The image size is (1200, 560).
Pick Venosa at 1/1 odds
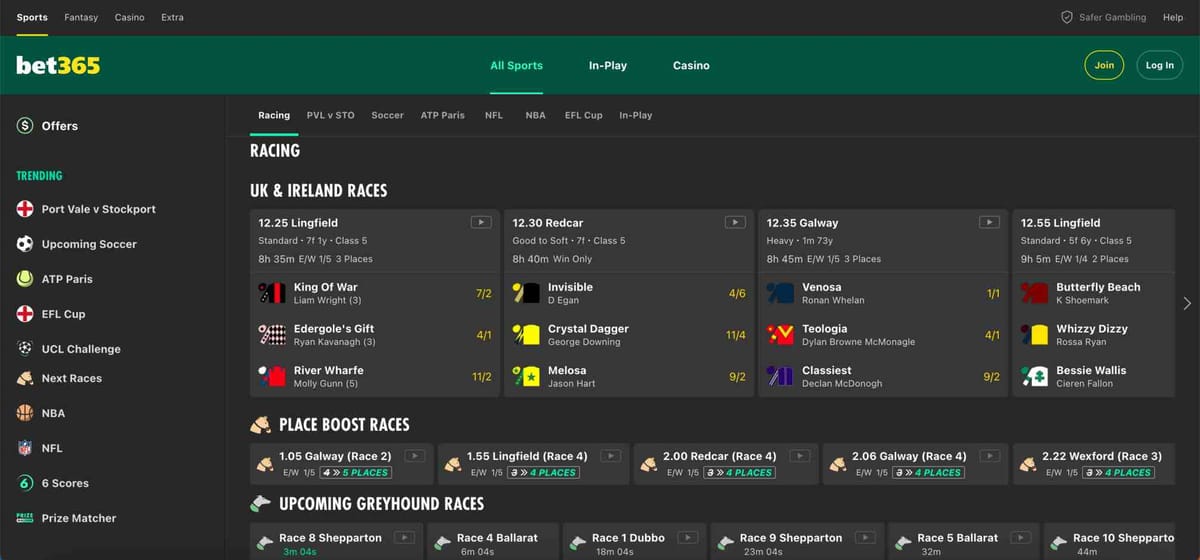coord(992,294)
